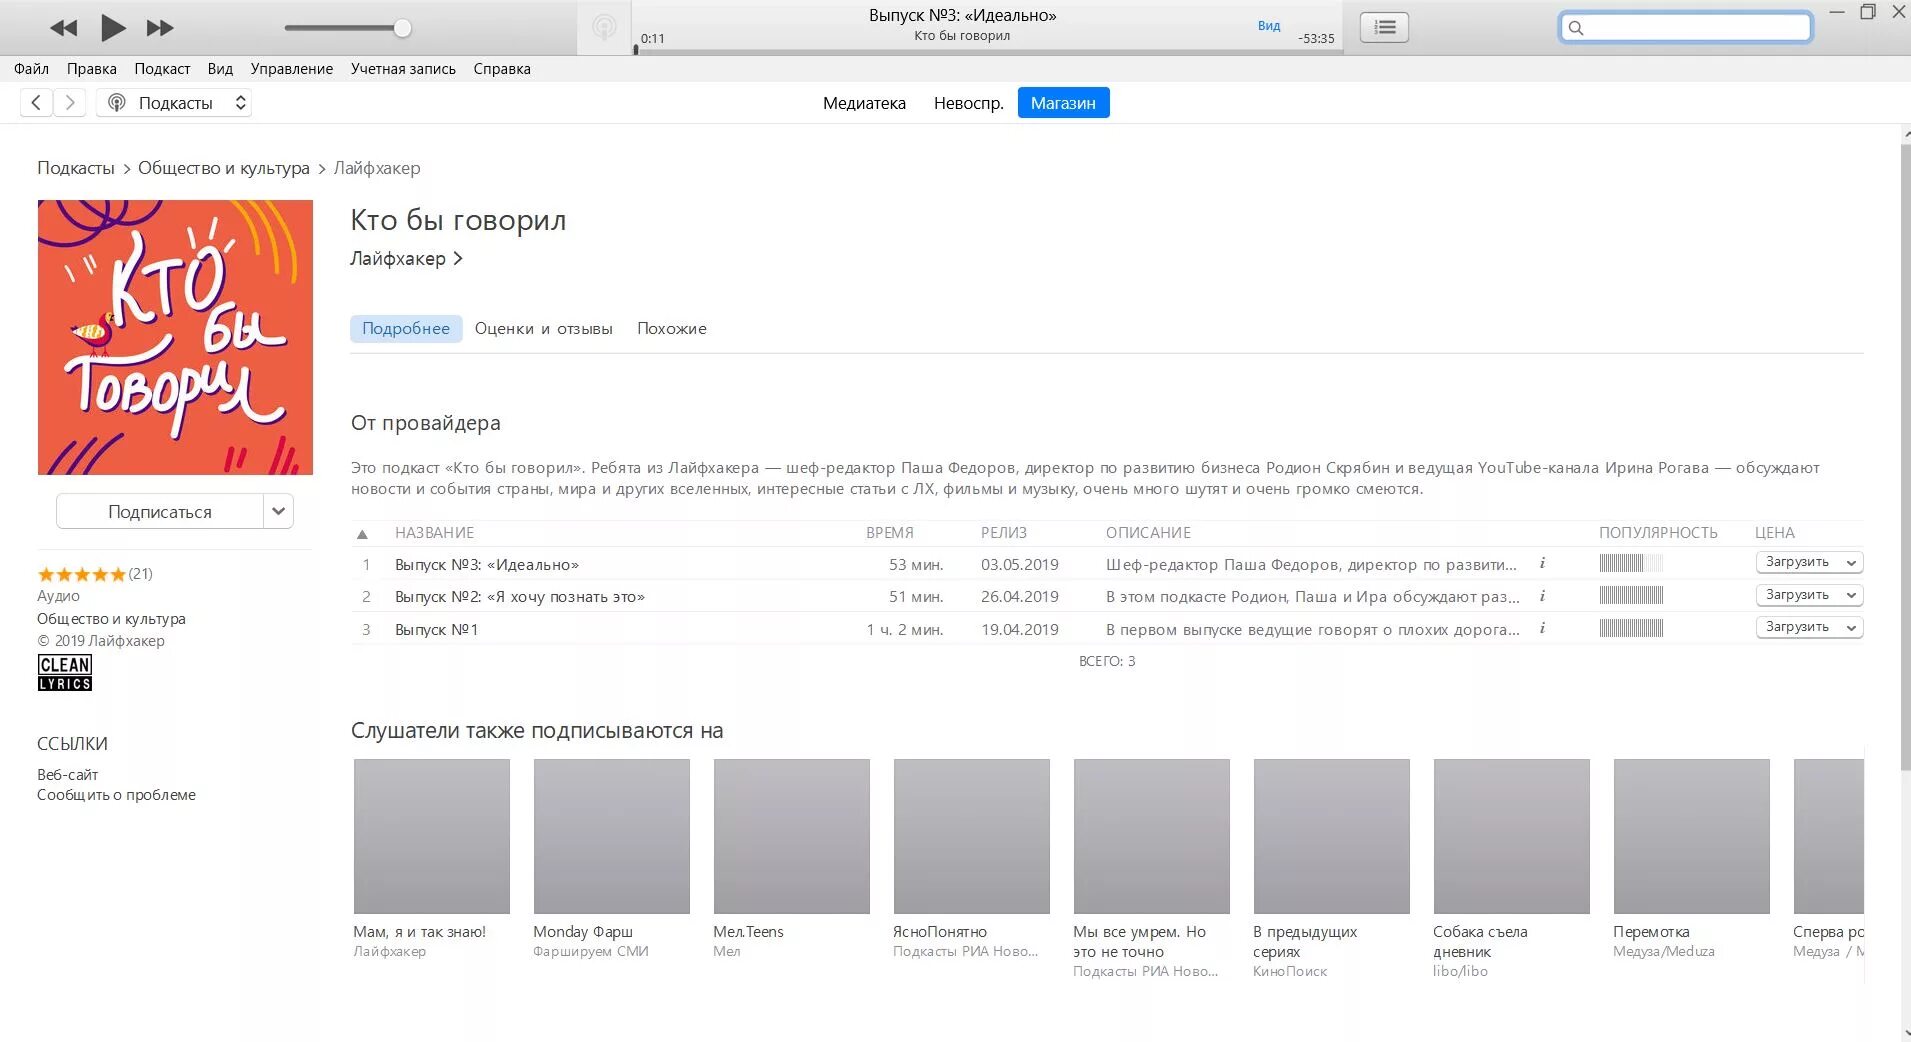Open the Файл menu

tap(31, 69)
